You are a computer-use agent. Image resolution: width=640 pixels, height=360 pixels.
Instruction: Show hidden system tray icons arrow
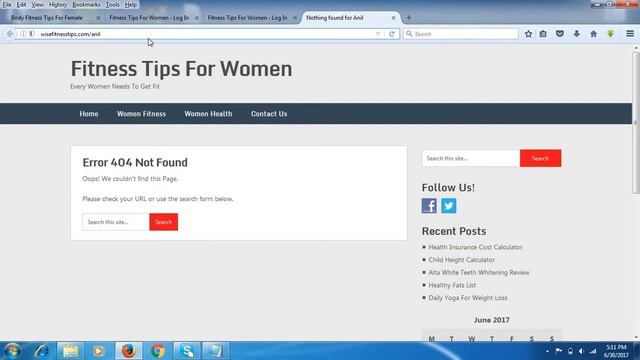tap(547, 351)
